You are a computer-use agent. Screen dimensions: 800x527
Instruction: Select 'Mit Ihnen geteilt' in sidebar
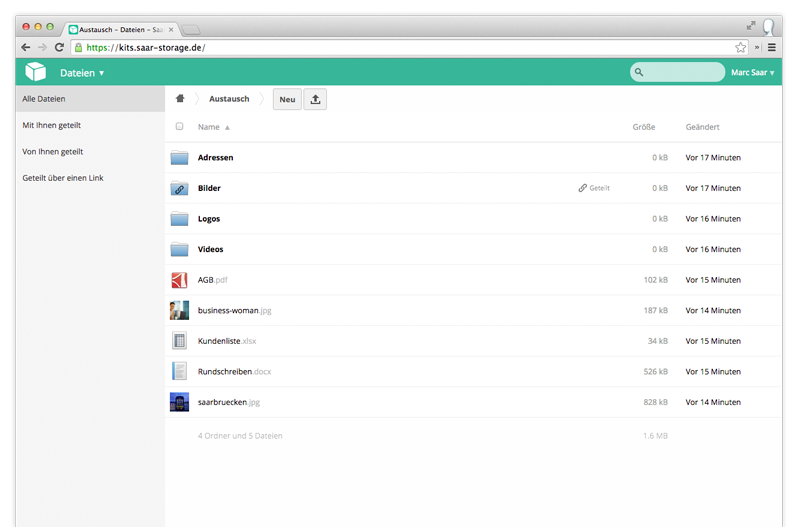click(52, 125)
